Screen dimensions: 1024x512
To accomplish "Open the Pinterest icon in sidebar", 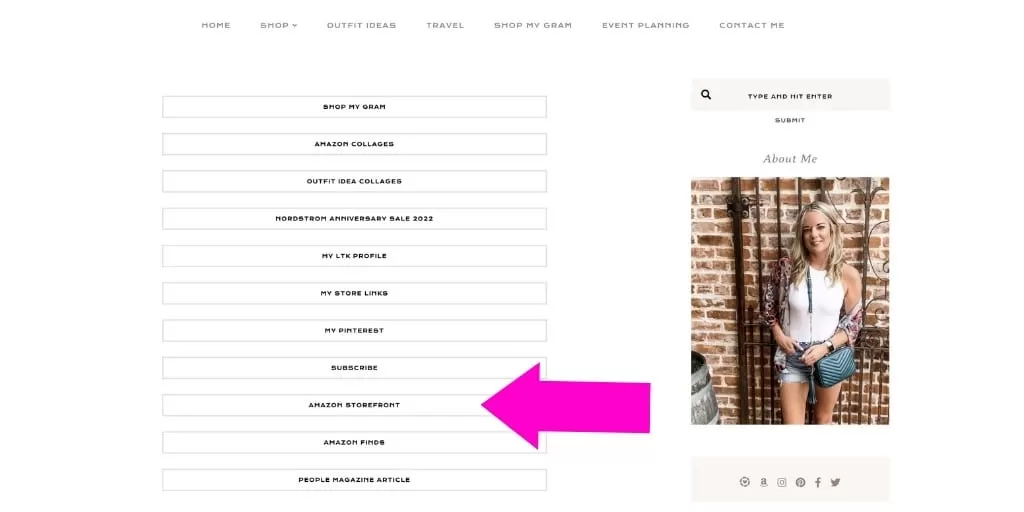I will 800,482.
